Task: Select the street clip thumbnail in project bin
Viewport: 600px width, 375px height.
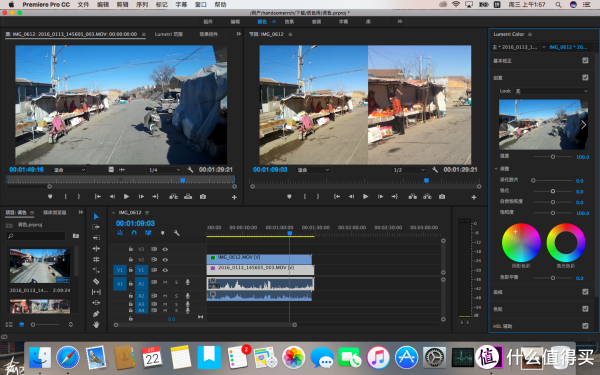Action: point(40,266)
